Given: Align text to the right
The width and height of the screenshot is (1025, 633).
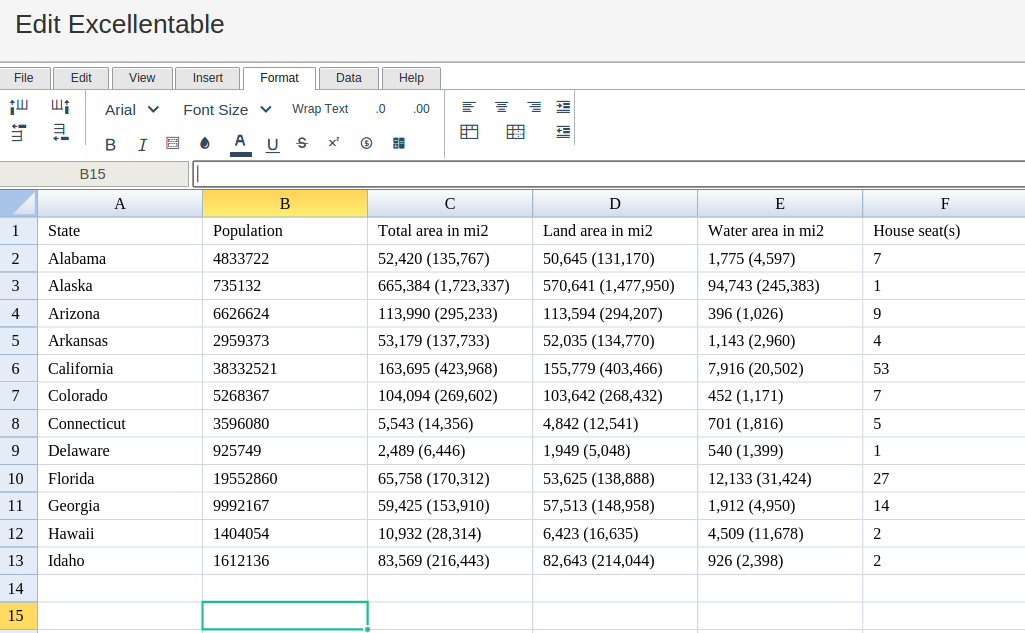Looking at the screenshot, I should point(534,107).
